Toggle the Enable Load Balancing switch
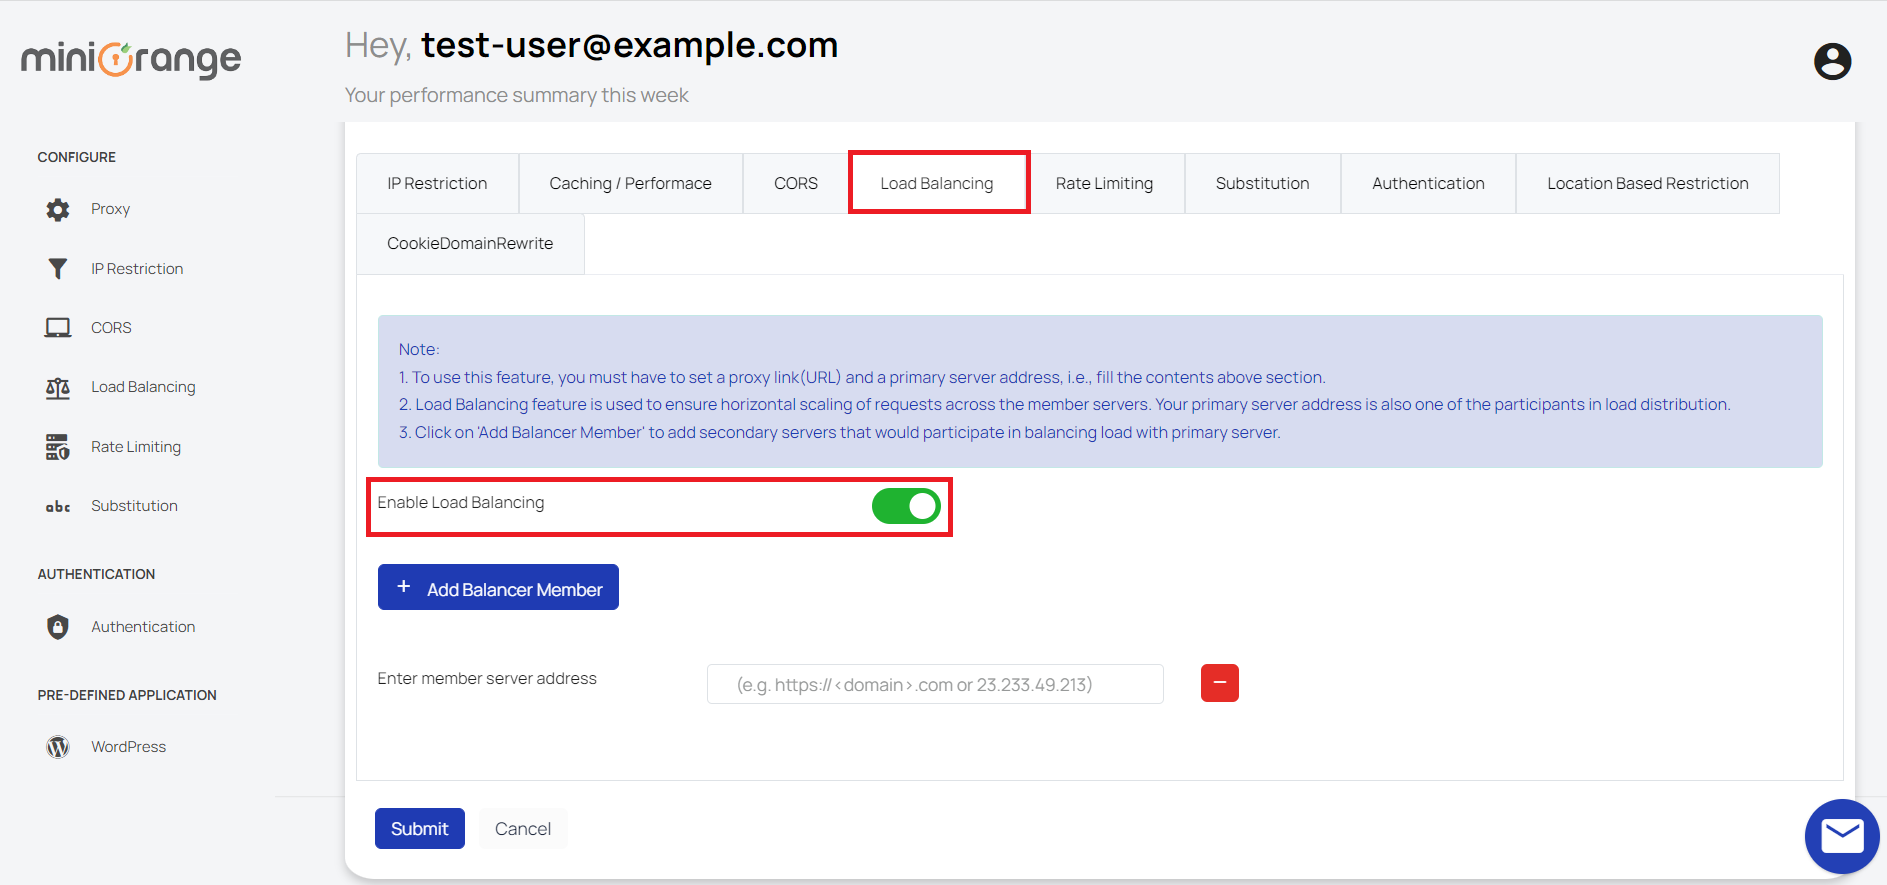The image size is (1887, 885). tap(906, 506)
